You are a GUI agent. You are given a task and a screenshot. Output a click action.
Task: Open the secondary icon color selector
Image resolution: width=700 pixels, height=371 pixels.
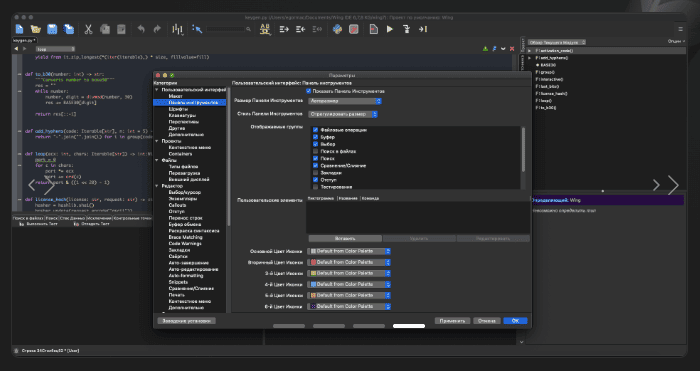[350, 263]
